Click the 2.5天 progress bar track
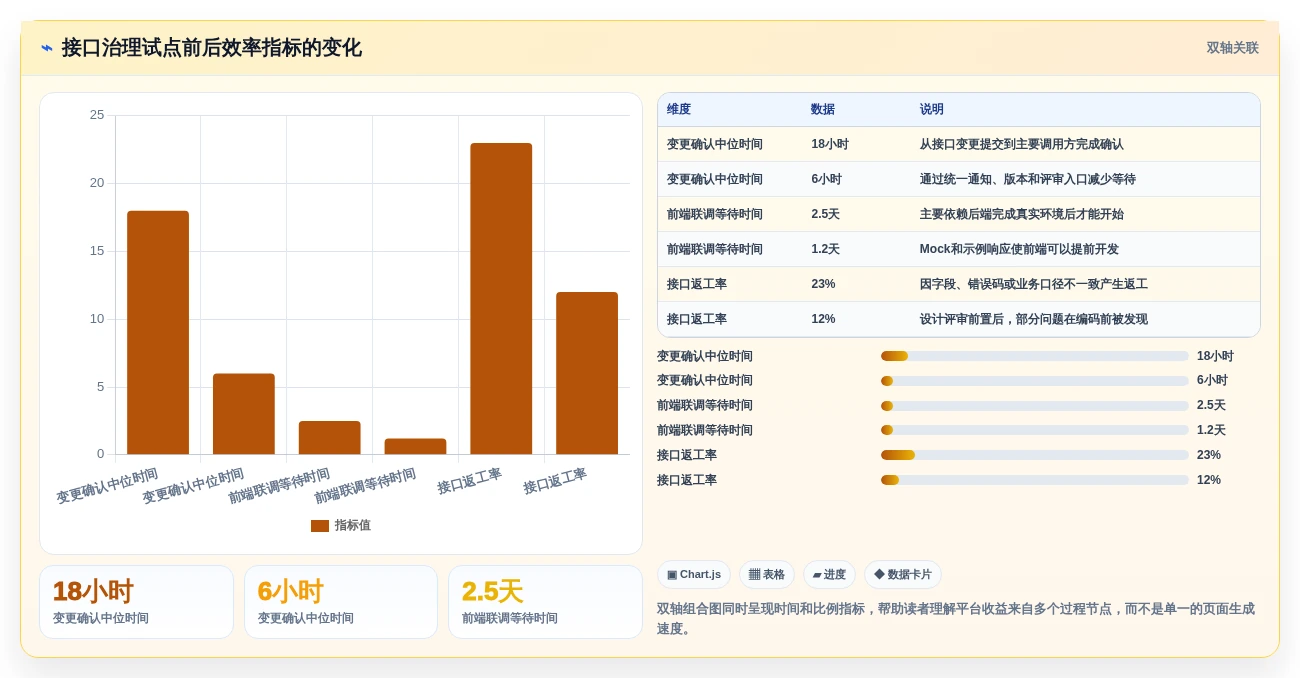1300x678 pixels. pos(1035,405)
